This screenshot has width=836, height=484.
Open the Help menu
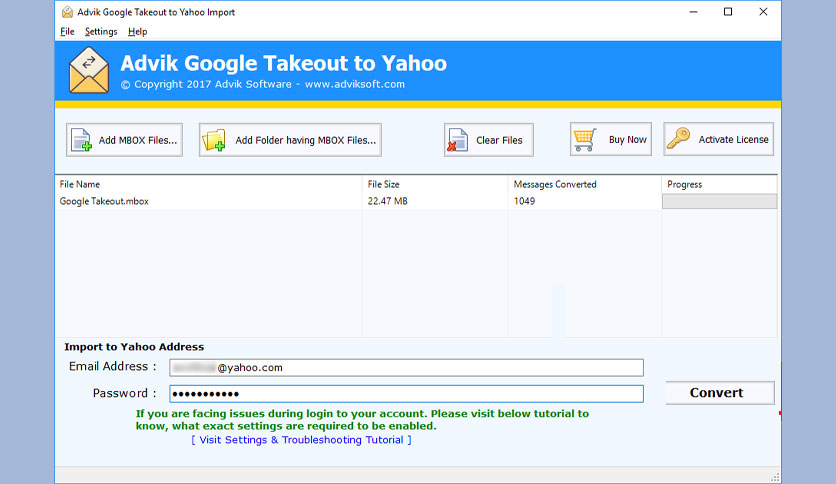(x=138, y=31)
